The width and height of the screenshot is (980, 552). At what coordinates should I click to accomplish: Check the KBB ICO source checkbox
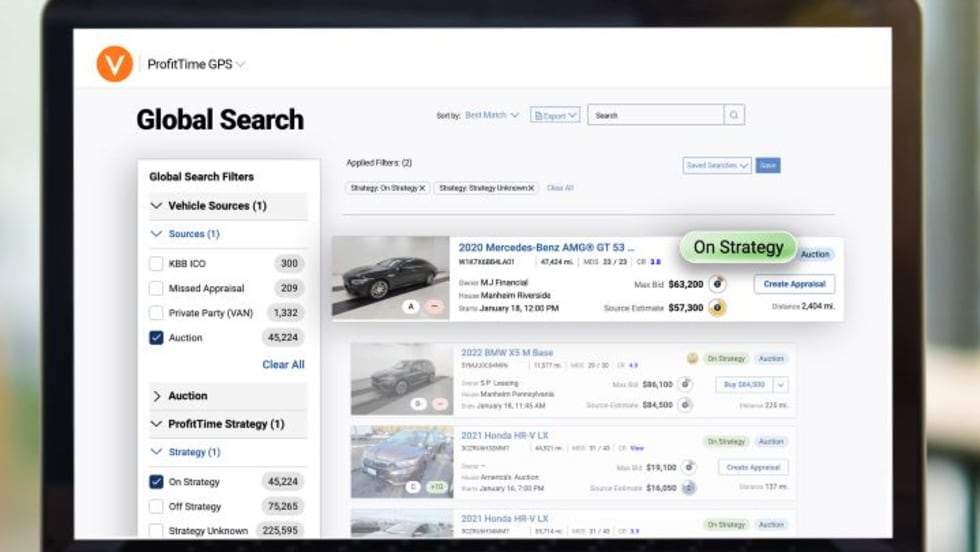[156, 264]
